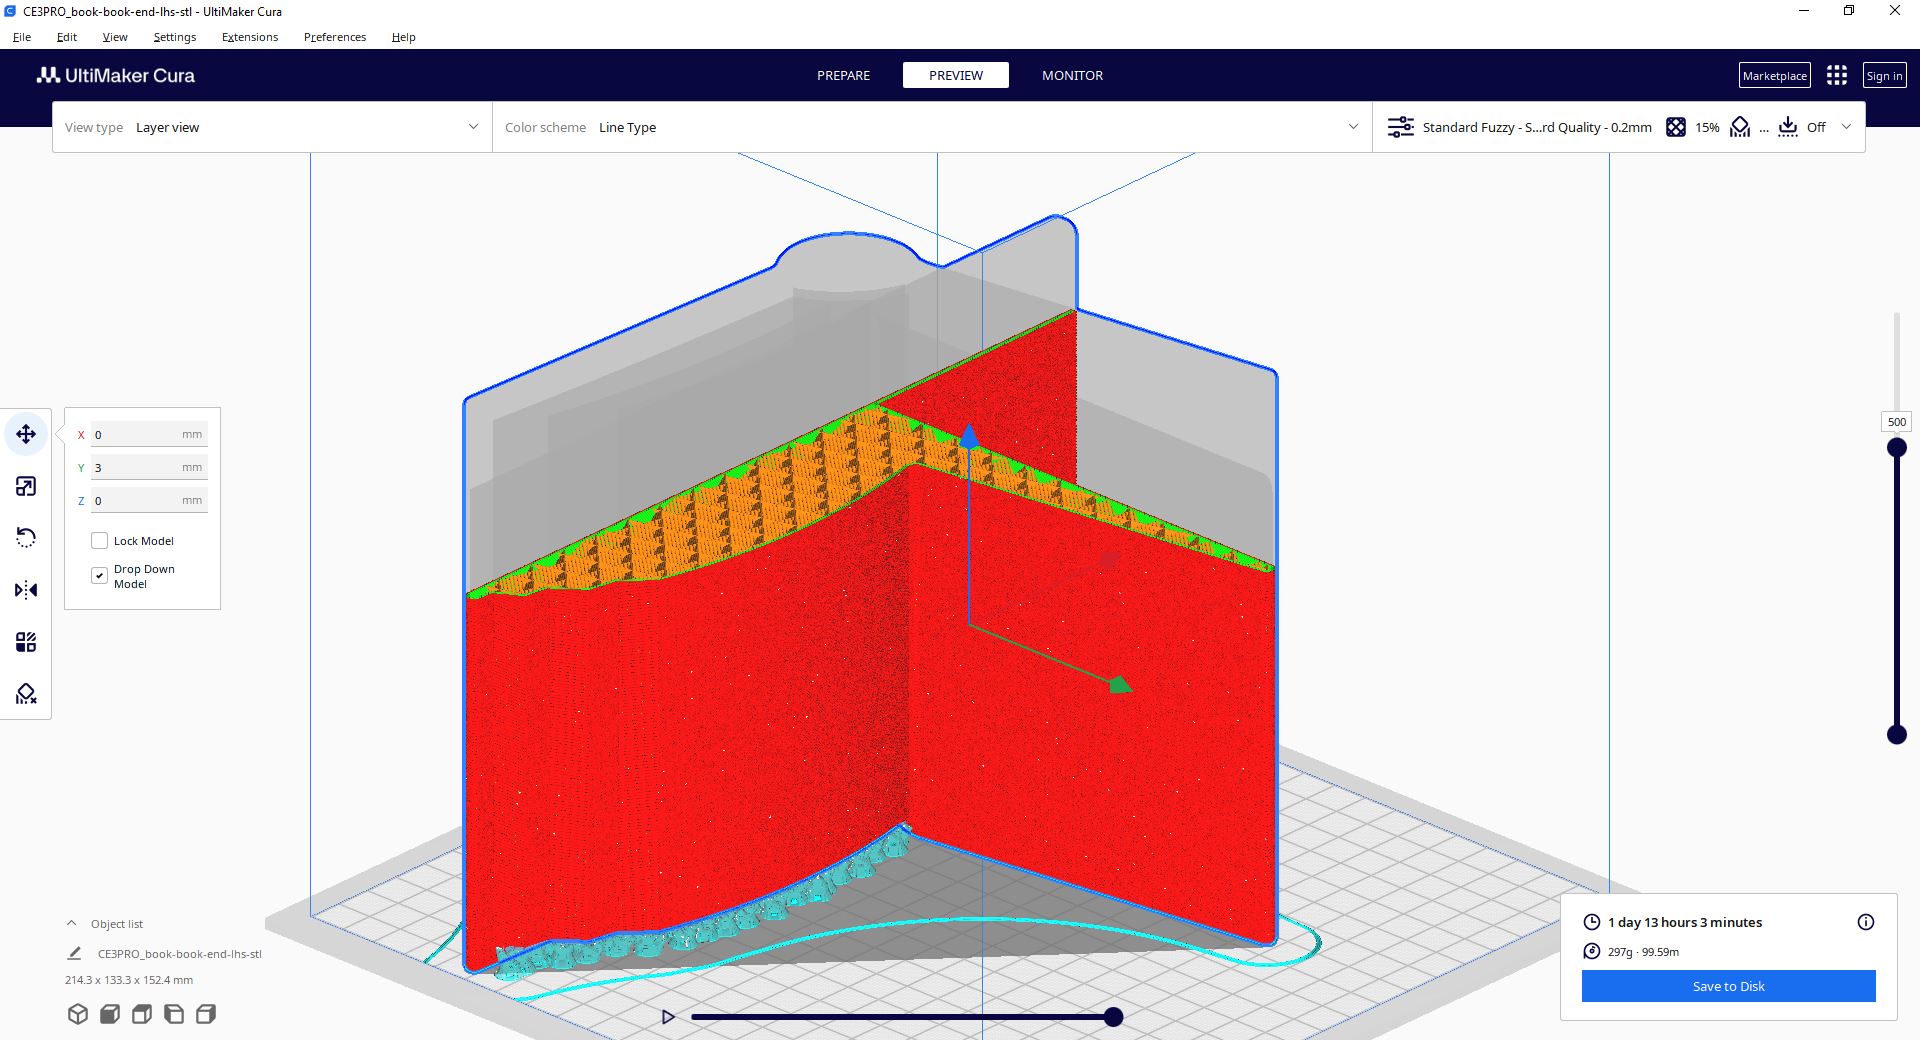
Task: Open the Preferences menu
Action: 335,37
